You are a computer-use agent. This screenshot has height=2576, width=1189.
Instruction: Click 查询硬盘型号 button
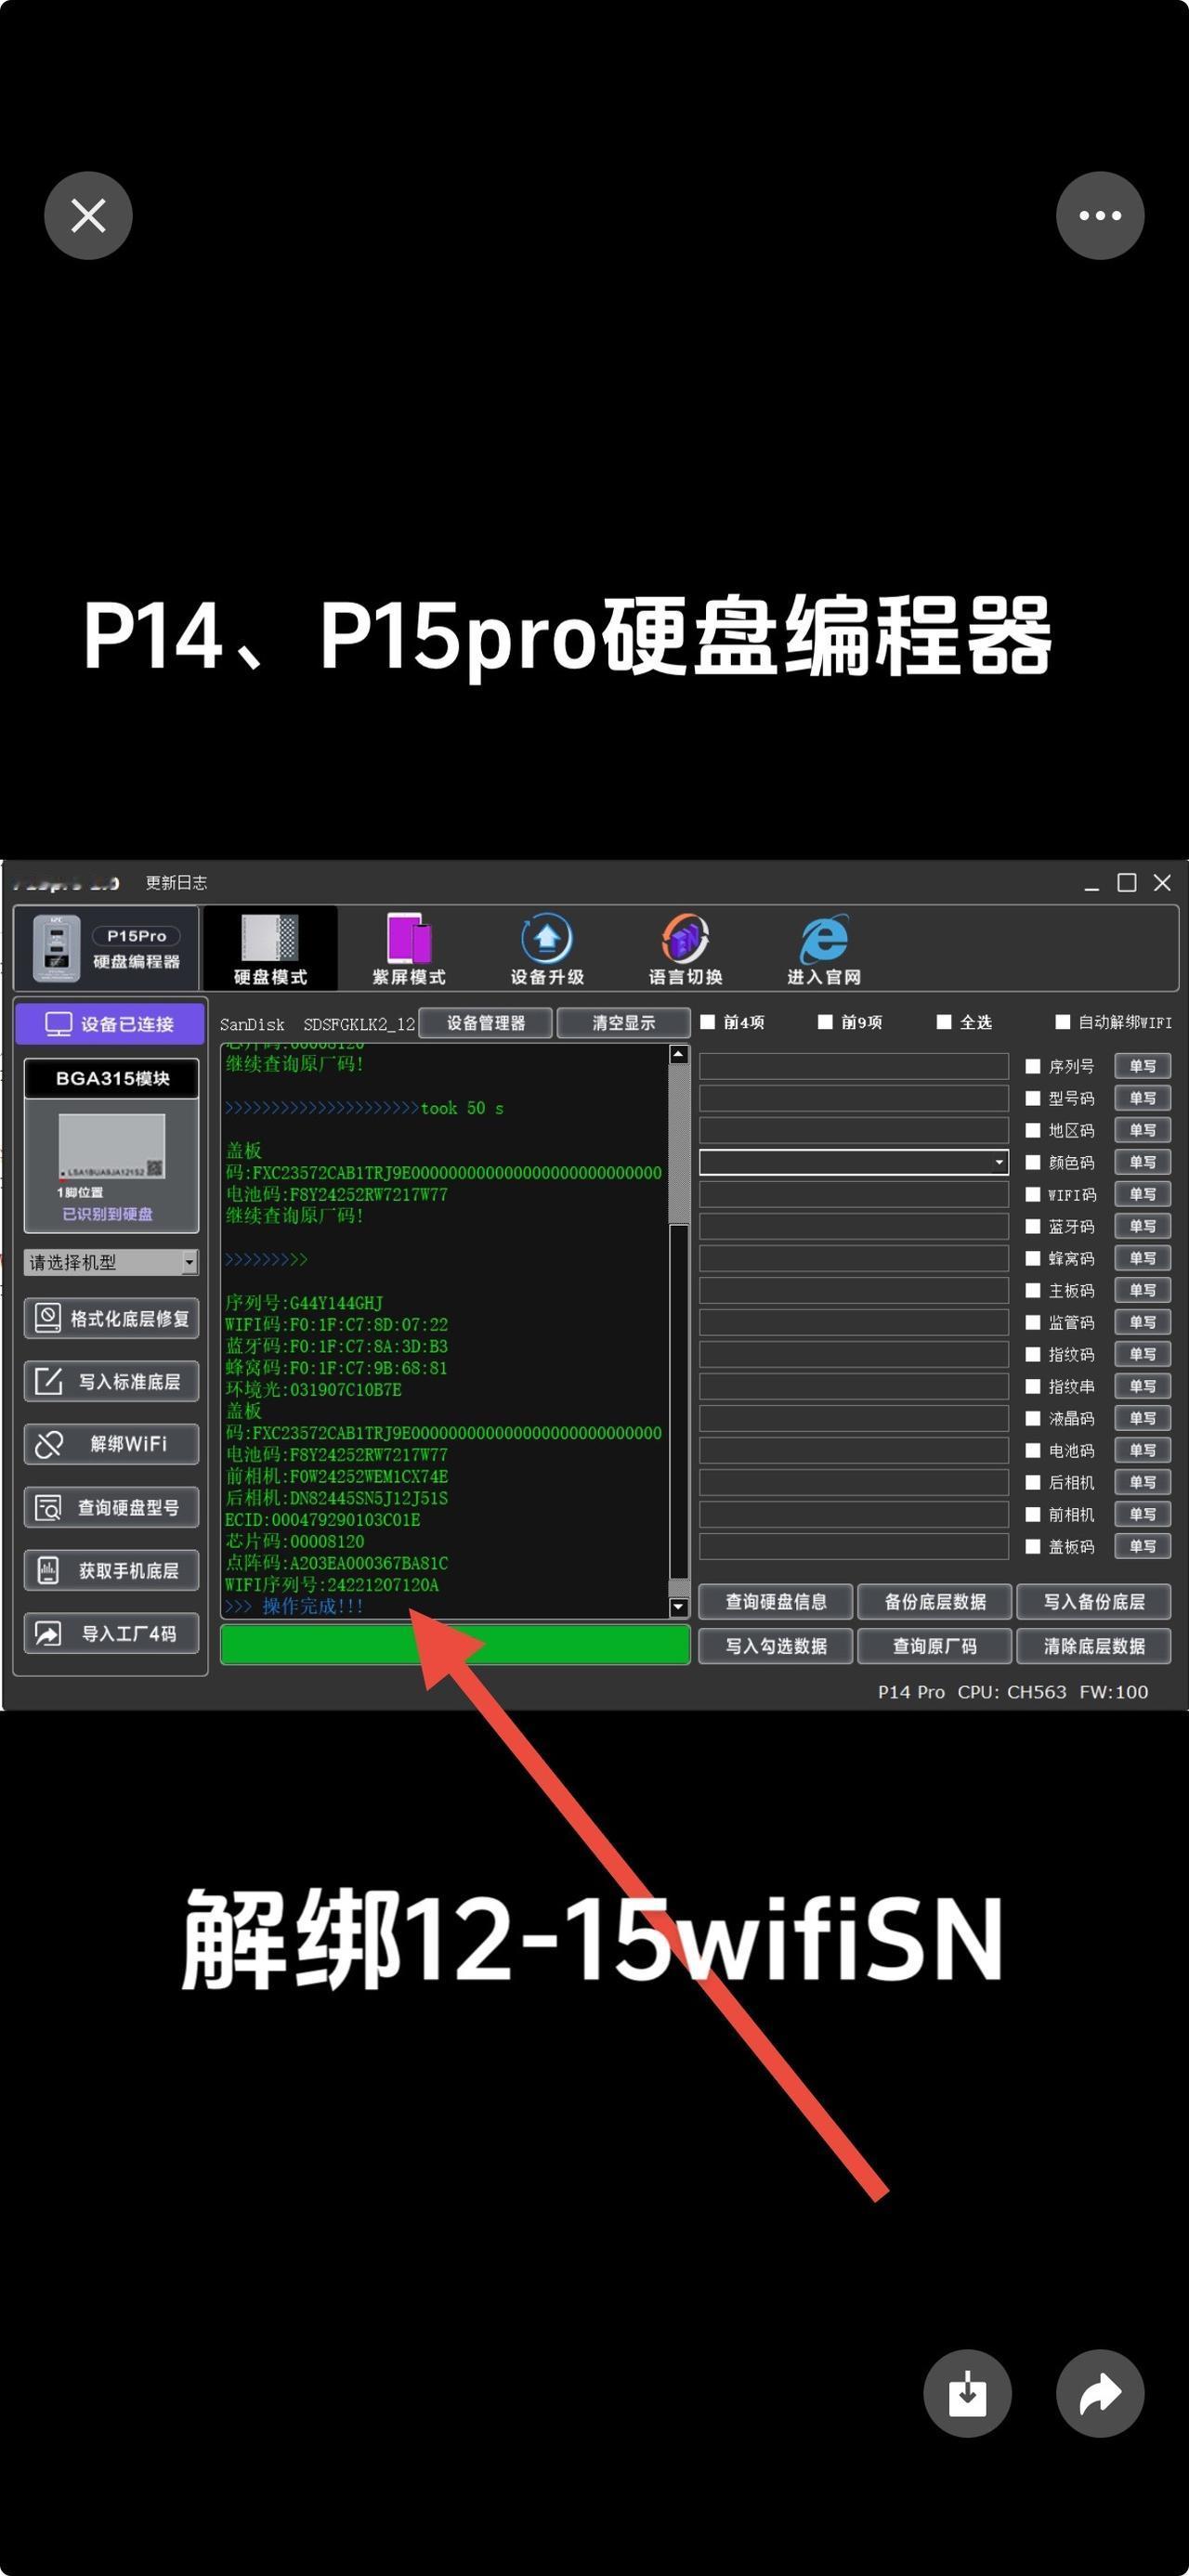[x=111, y=1507]
